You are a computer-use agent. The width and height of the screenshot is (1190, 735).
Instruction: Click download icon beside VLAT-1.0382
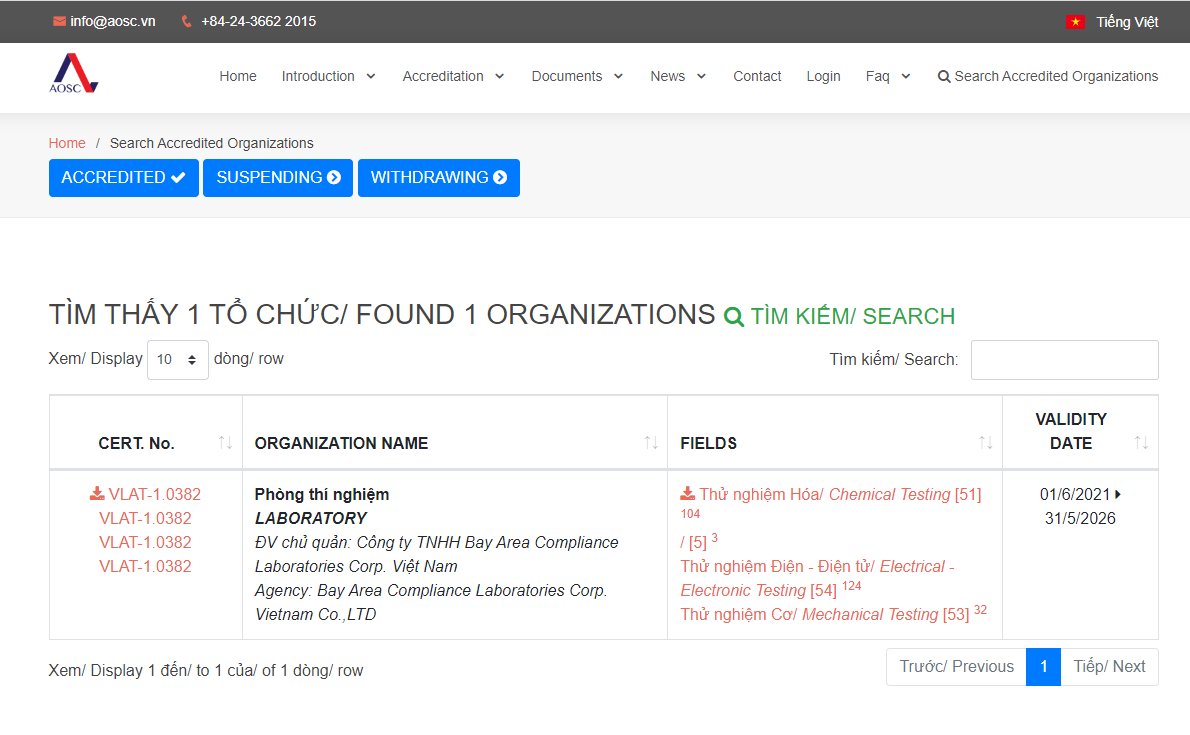coord(97,494)
